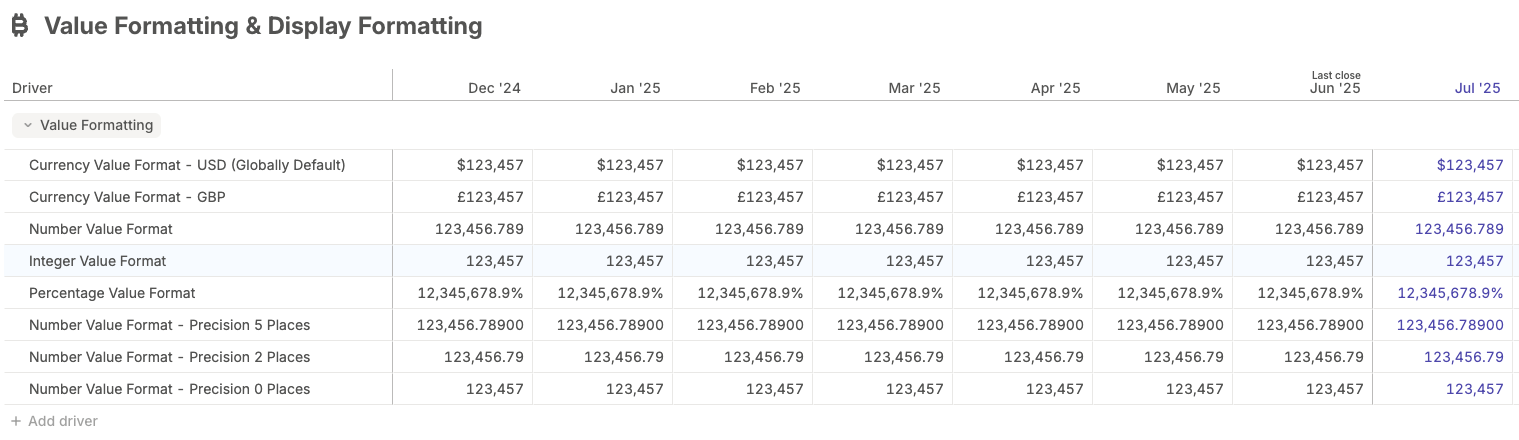Click the Feb '25 Number Value Format cell
The width and height of the screenshot is (1519, 440).
coord(759,229)
